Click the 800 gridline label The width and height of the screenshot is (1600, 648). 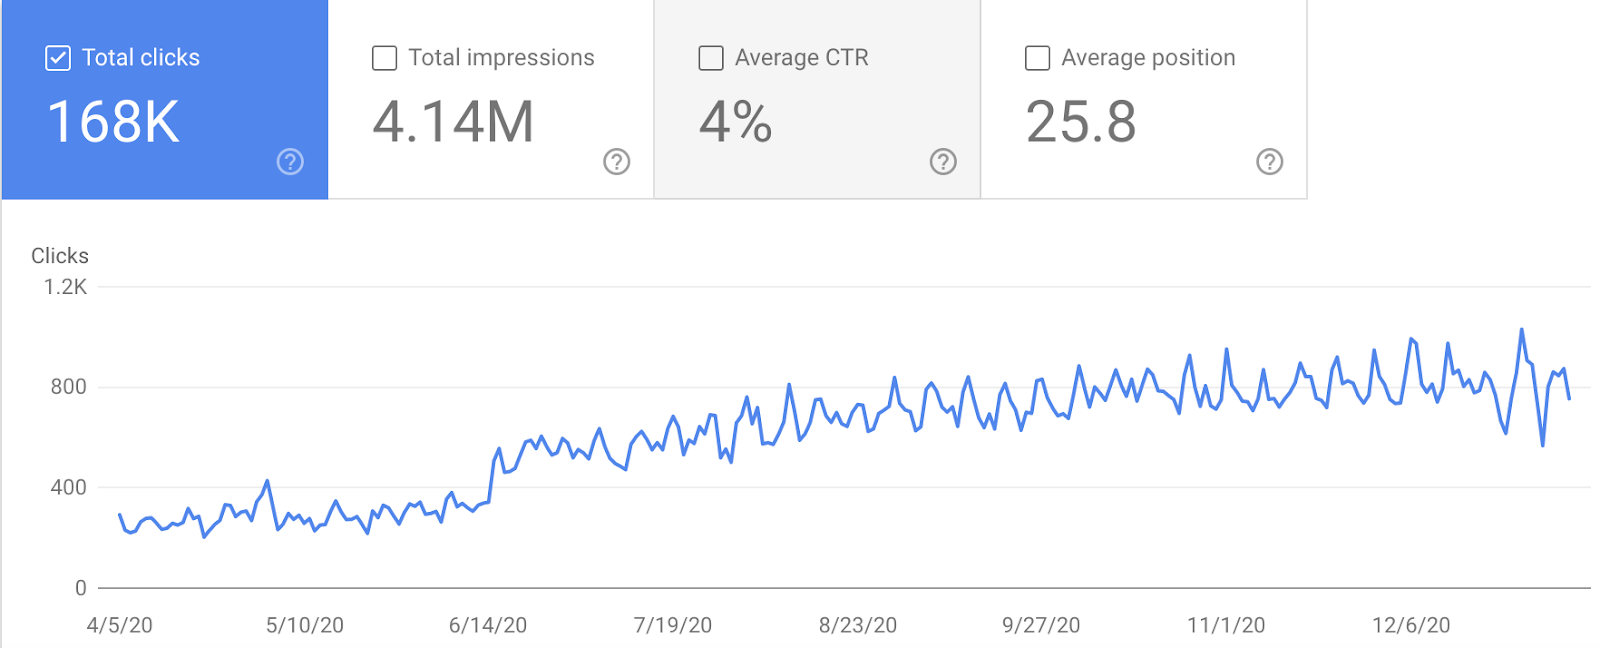(69, 387)
